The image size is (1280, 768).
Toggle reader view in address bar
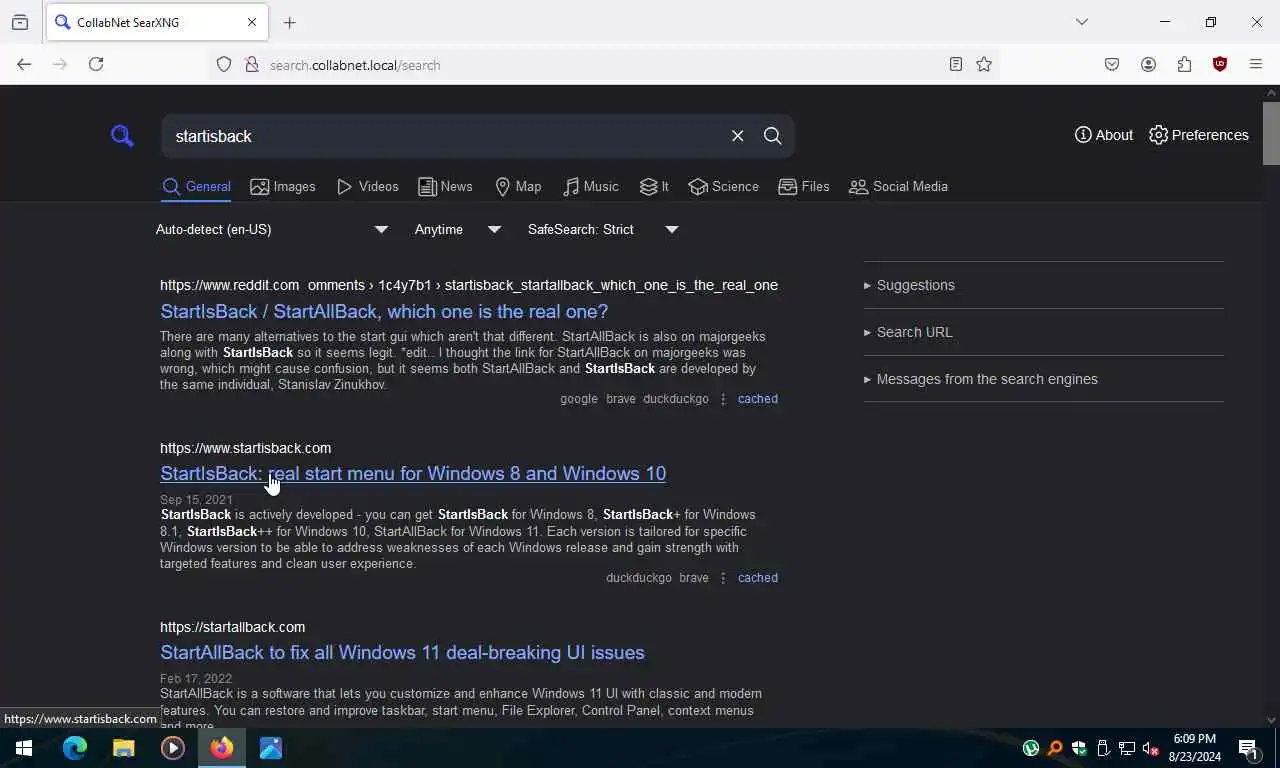click(x=956, y=64)
